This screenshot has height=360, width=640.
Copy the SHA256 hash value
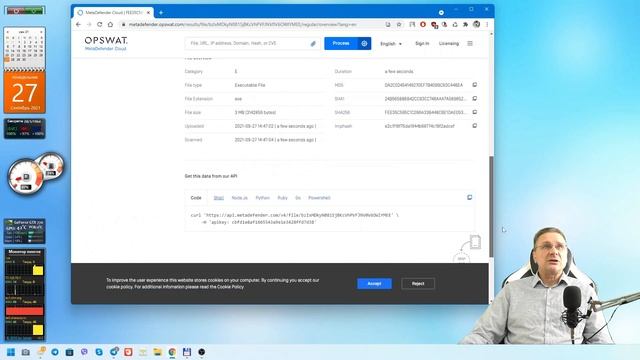pyautogui.click(x=475, y=112)
